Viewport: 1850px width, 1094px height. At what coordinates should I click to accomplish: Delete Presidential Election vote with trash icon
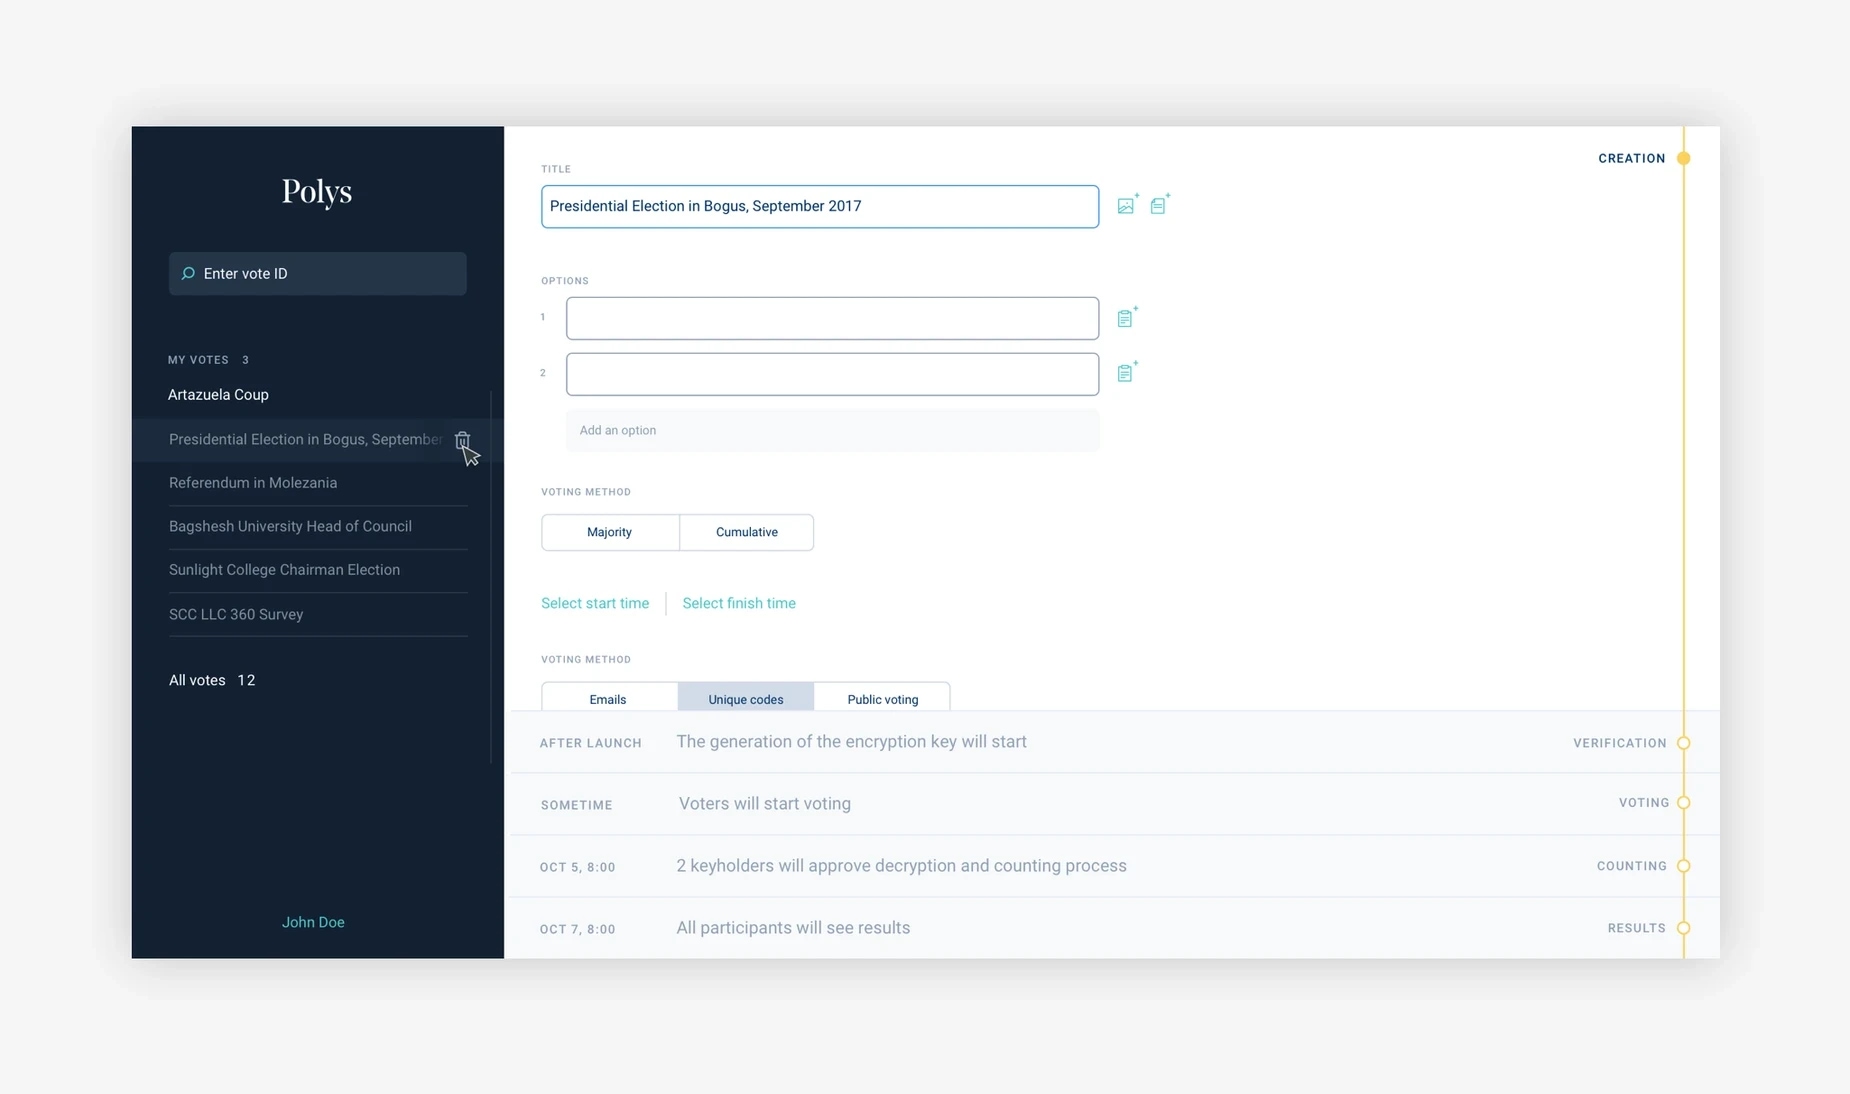click(462, 440)
